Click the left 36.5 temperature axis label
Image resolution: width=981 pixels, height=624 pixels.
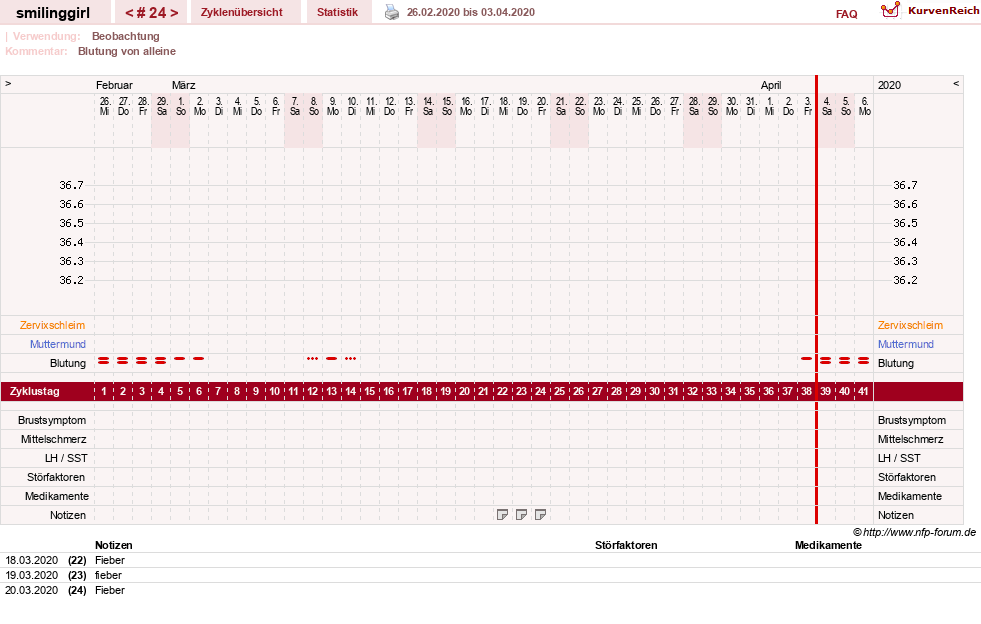[x=71, y=223]
